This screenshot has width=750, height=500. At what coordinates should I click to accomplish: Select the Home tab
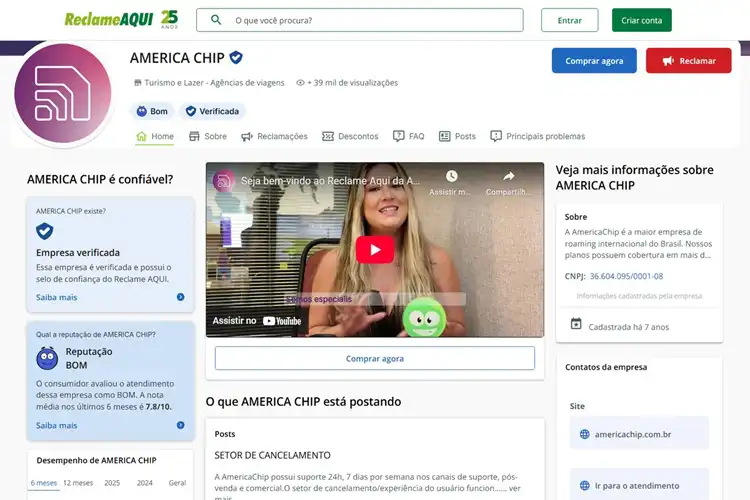point(154,136)
